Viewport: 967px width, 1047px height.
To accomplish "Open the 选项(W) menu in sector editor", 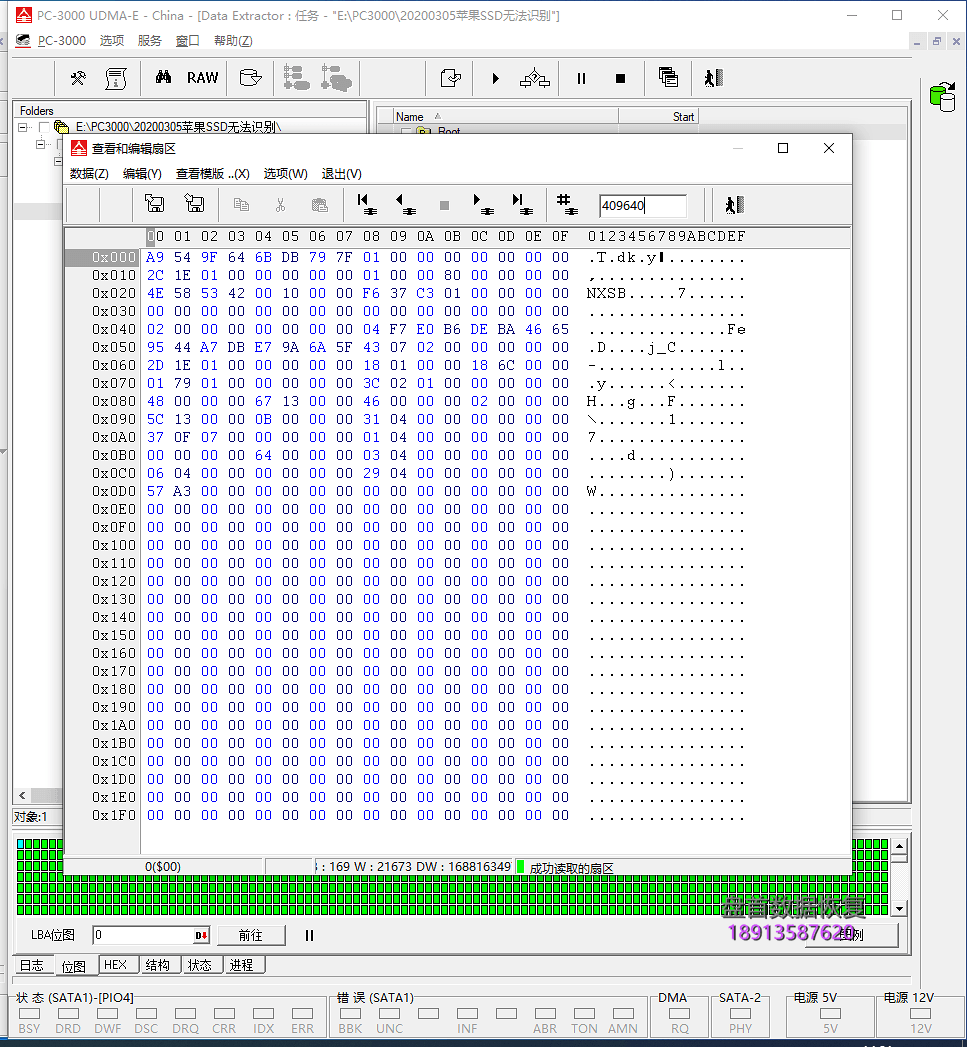I will (285, 174).
